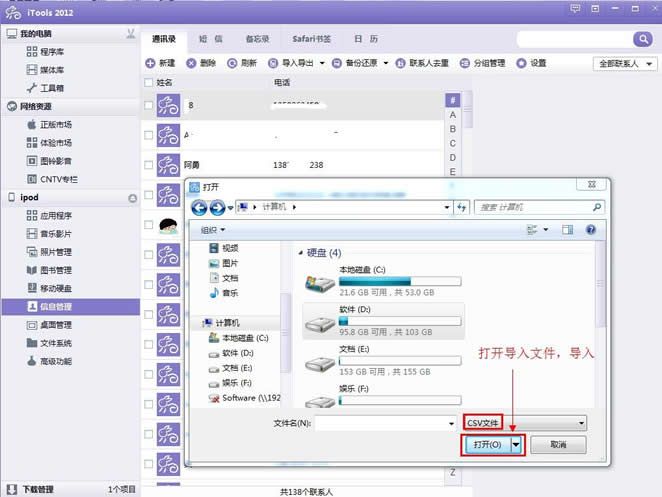Viewport: 662px width, 497px height.
Task: Switch to the 备忘录 tab
Action: click(258, 39)
